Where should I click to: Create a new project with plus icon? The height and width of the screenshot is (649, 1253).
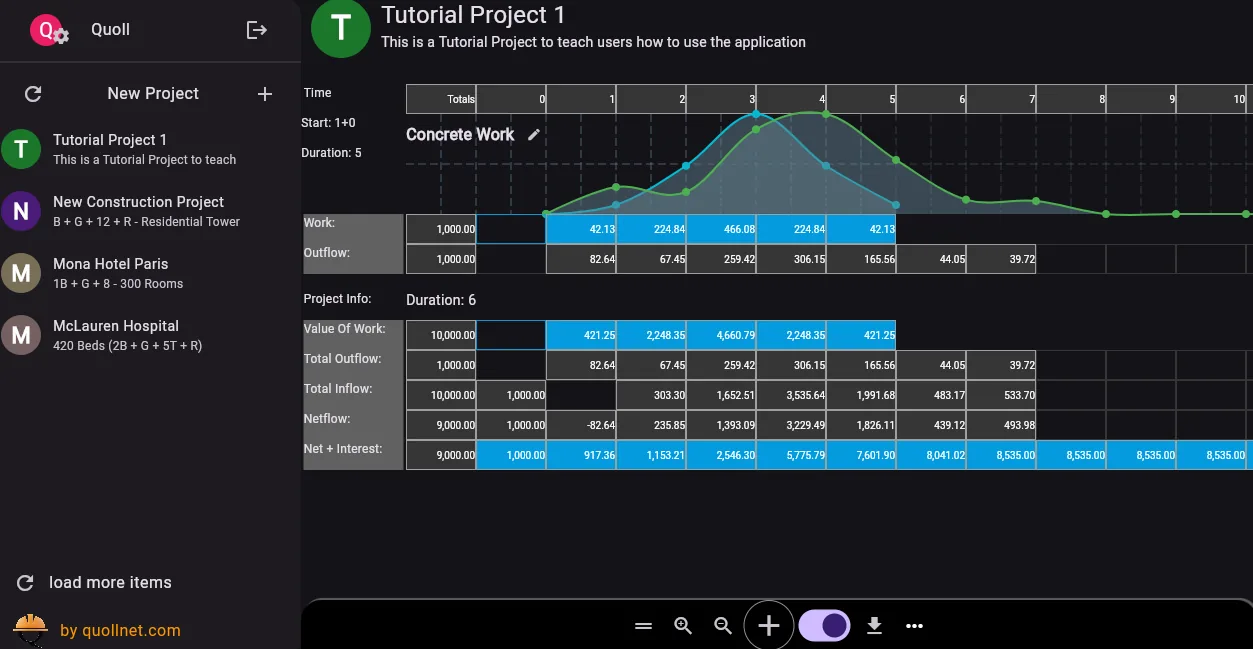(264, 94)
